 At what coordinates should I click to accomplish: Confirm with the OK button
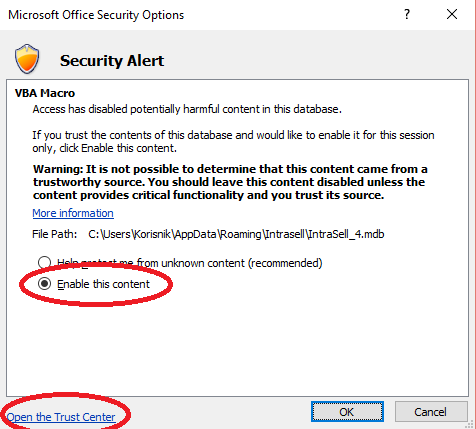pos(347,412)
